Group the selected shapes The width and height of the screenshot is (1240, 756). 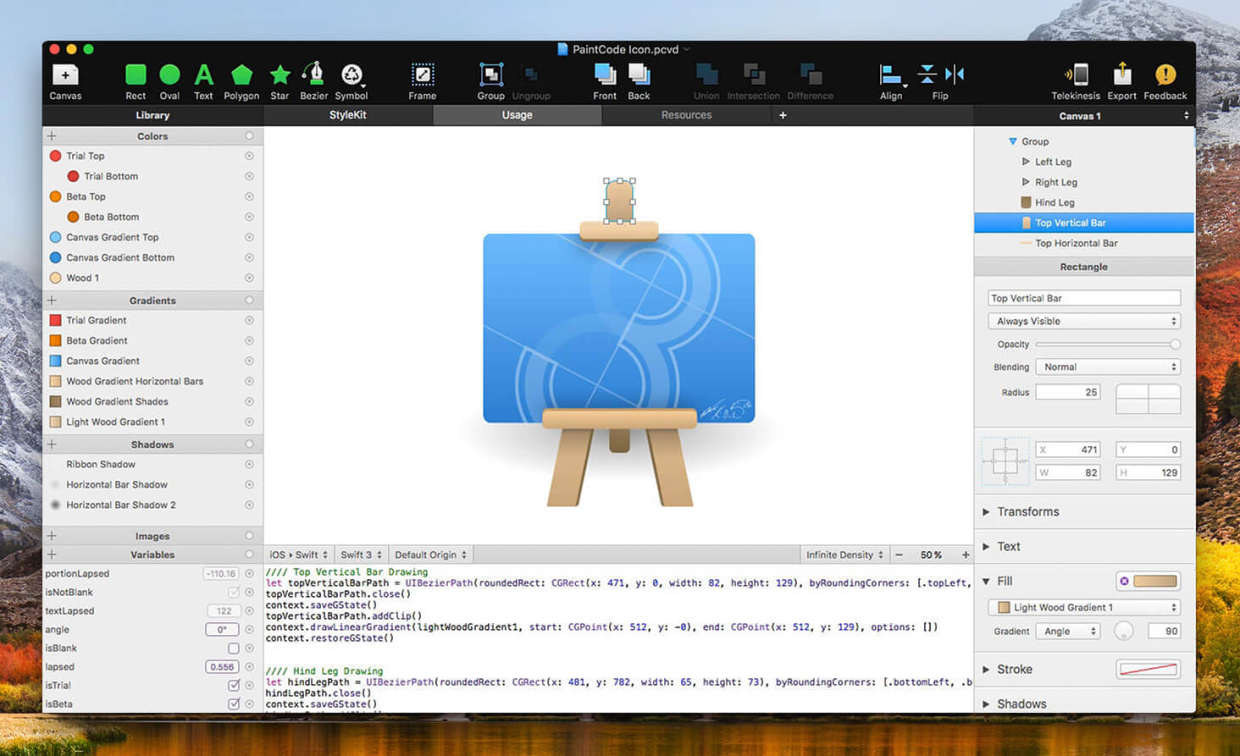click(x=491, y=81)
